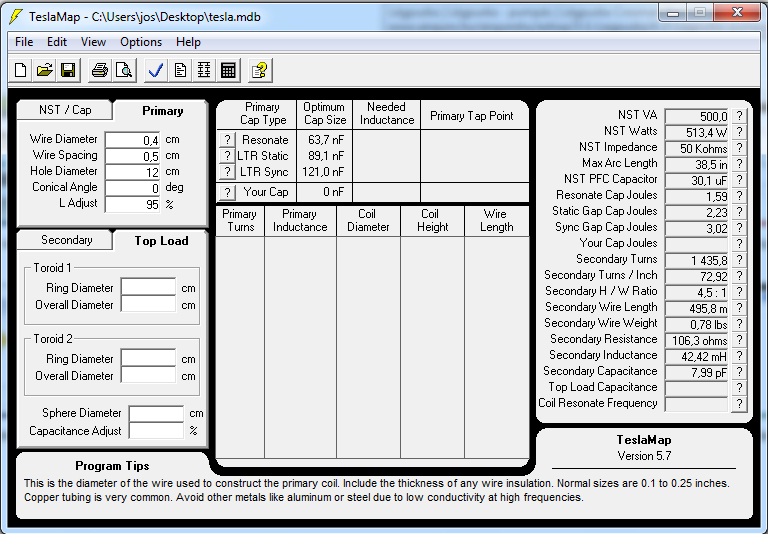Click the New file toolbar icon
This screenshot has width=768, height=550.
21,71
